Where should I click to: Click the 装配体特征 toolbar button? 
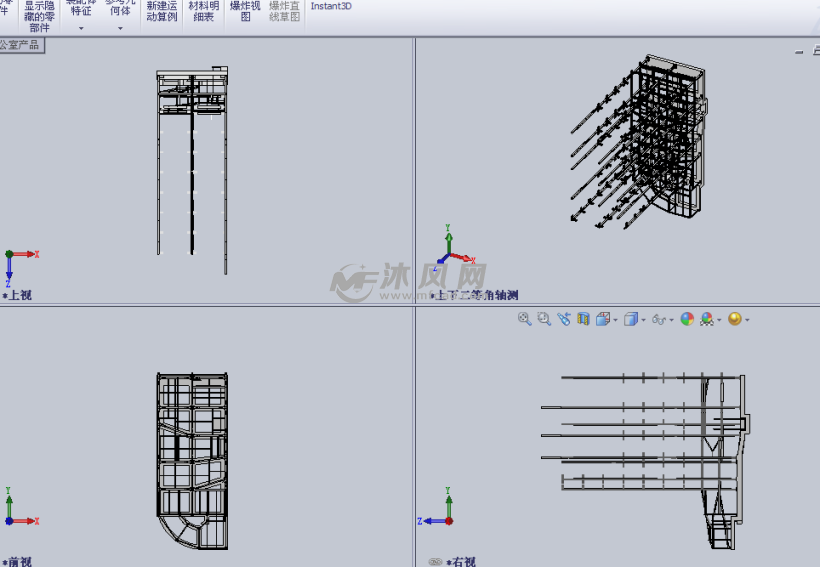(81, 8)
